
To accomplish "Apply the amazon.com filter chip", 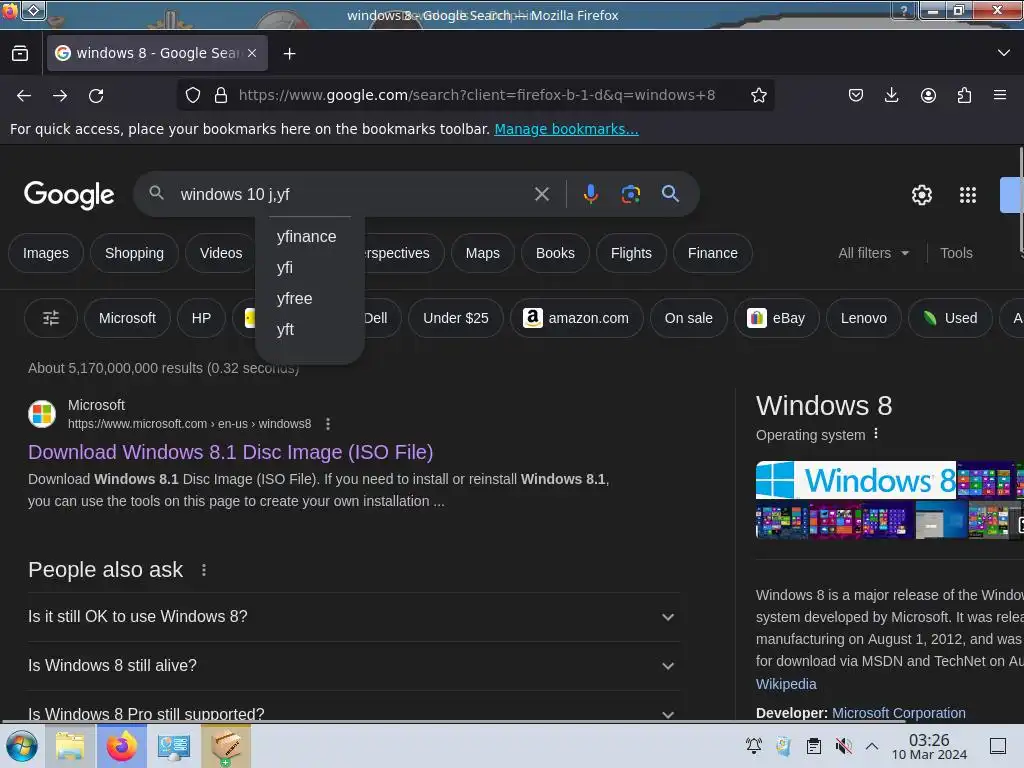I will 576,318.
